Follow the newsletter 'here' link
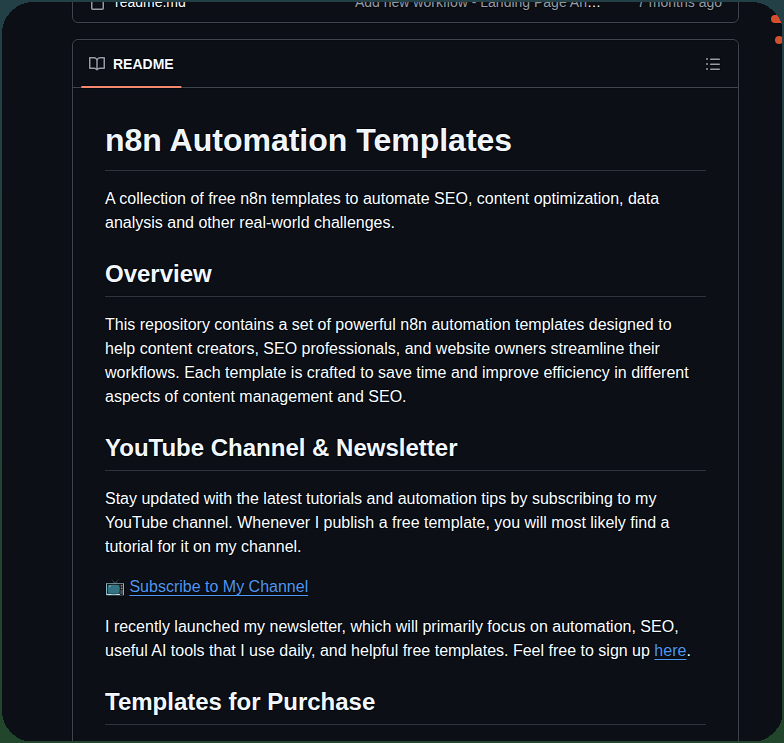 [x=670, y=650]
